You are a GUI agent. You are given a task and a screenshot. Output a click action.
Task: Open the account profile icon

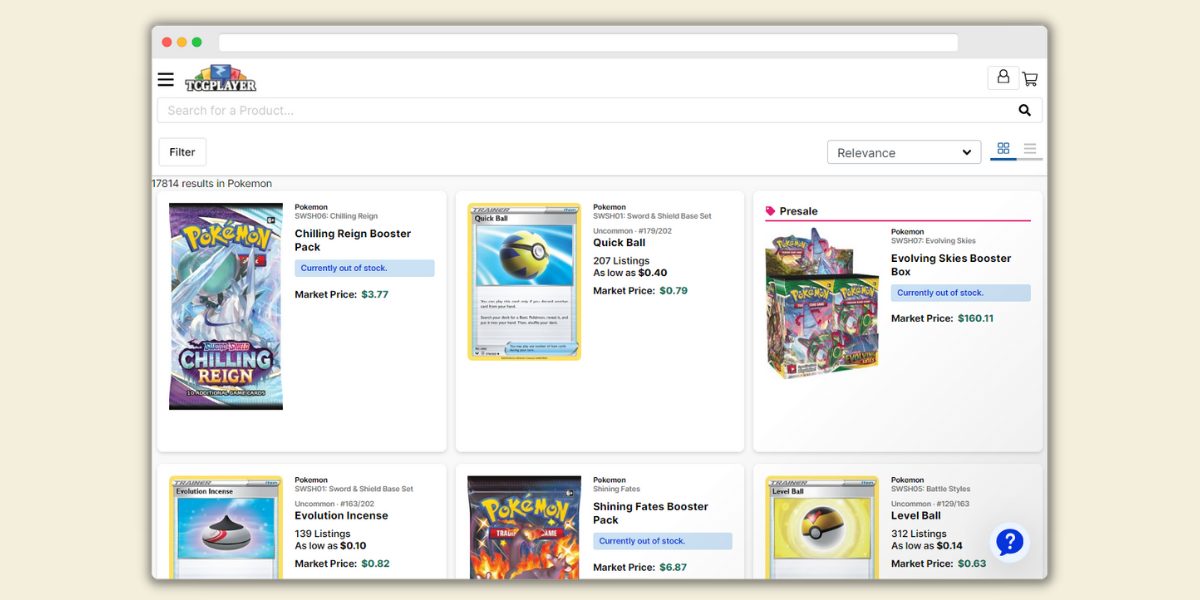(1003, 77)
